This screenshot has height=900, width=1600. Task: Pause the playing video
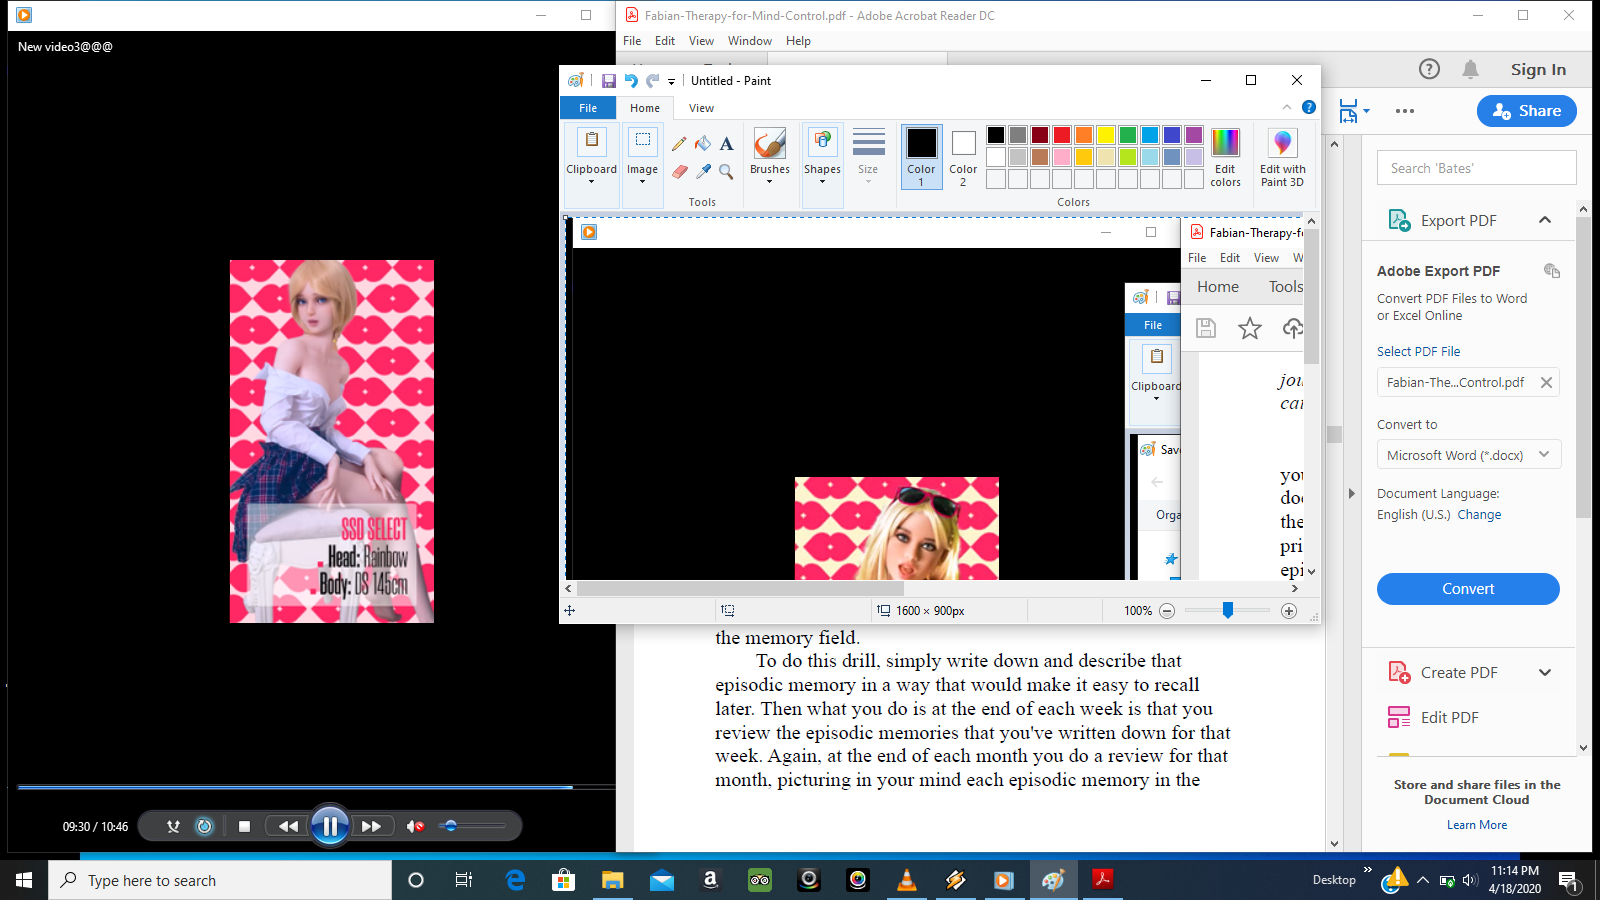point(330,826)
